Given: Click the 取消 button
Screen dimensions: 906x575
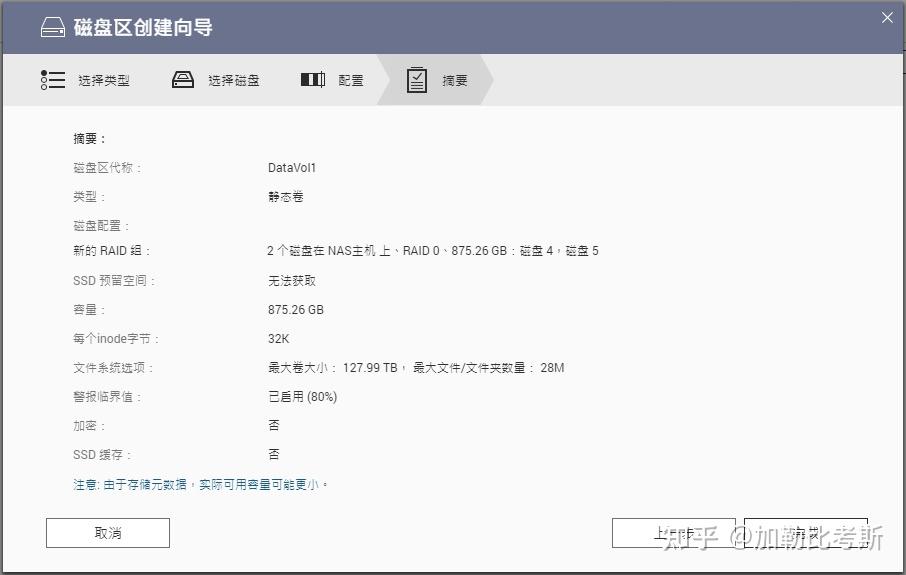Looking at the screenshot, I should click(108, 533).
